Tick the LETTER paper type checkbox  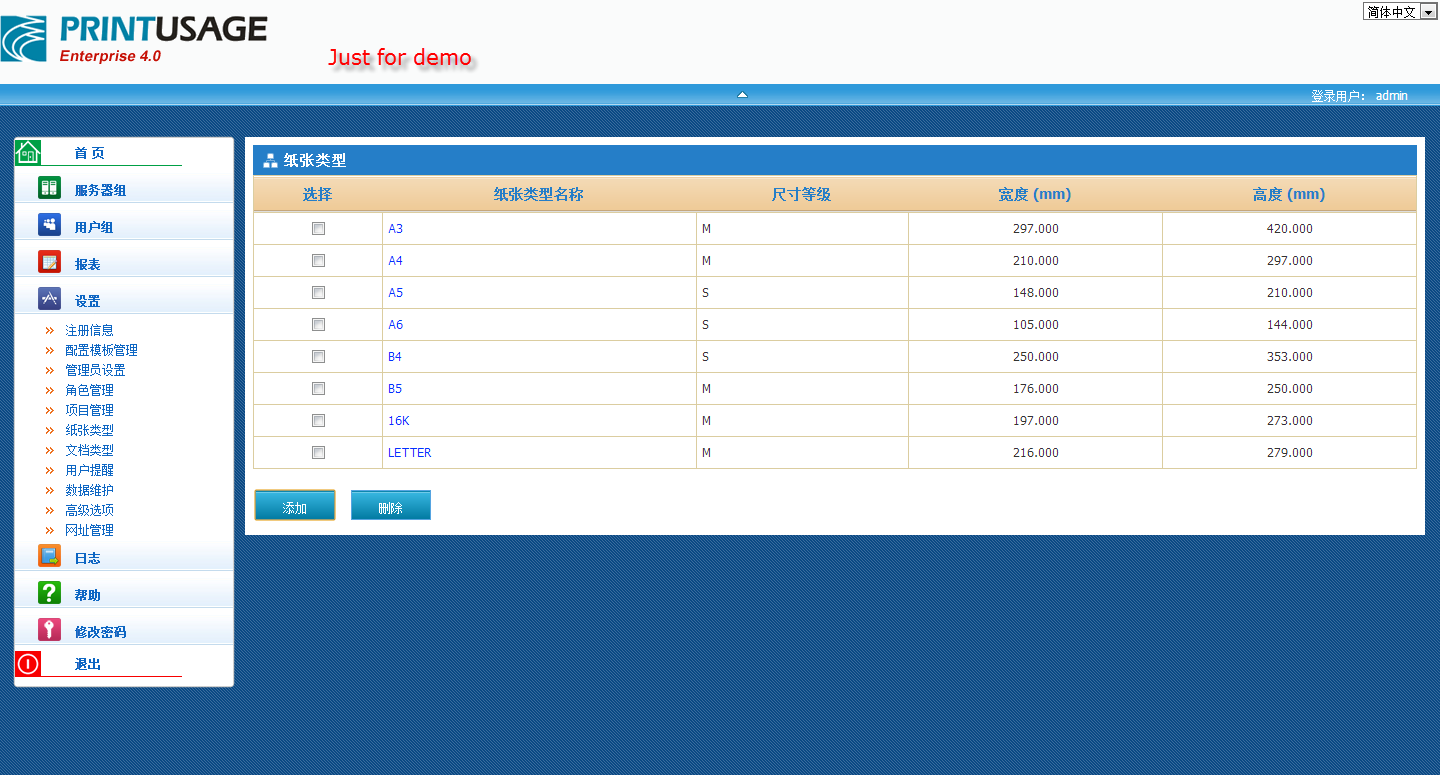pyautogui.click(x=318, y=453)
